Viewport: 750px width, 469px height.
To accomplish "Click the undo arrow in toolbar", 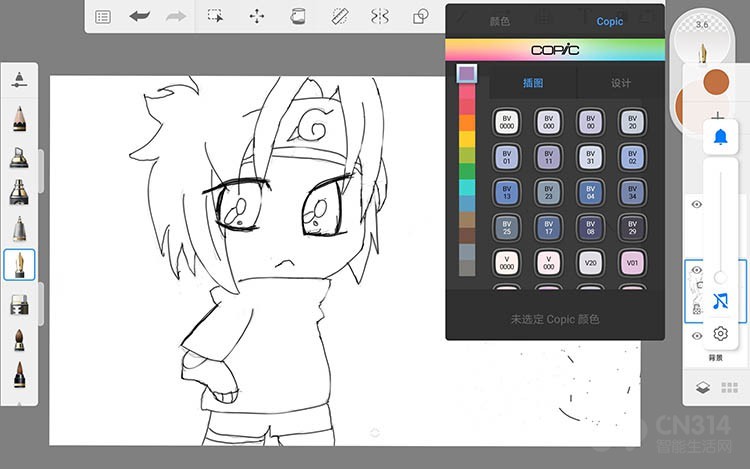I will pyautogui.click(x=140, y=17).
